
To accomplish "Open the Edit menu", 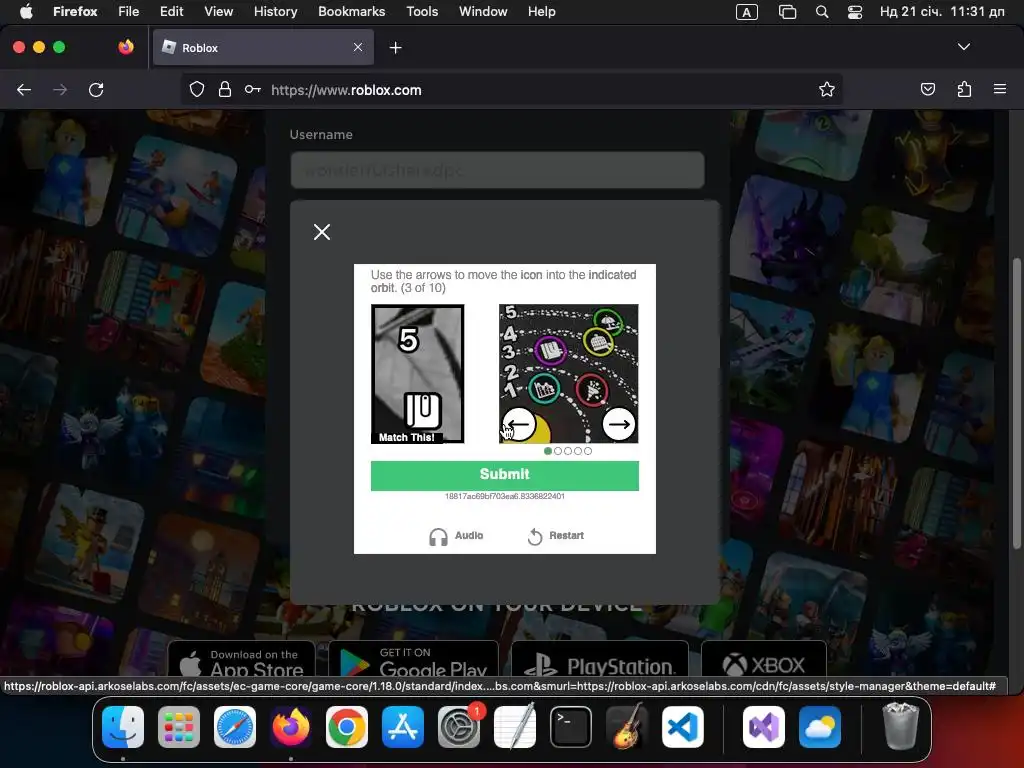I will (172, 12).
